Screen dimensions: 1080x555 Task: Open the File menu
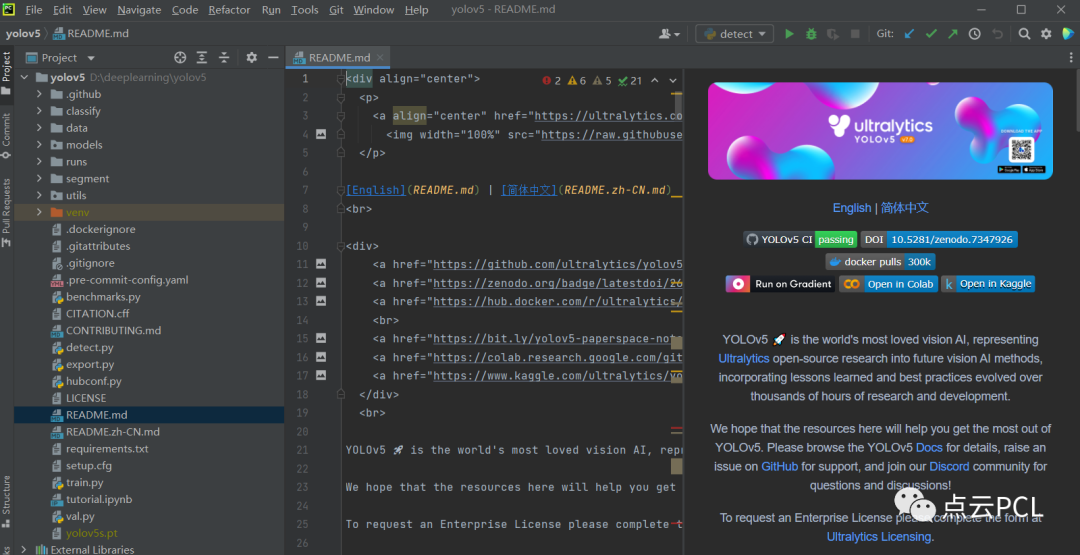[x=34, y=10]
